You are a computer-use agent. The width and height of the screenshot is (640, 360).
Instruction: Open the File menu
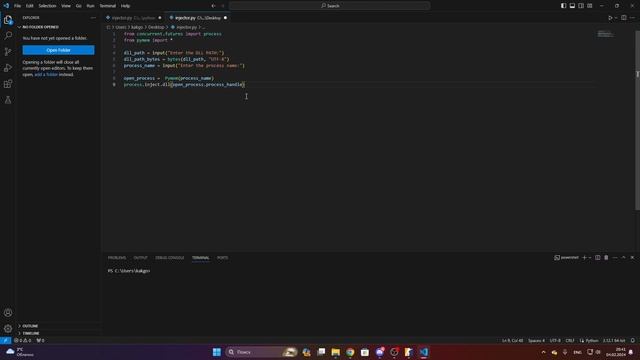(18, 6)
